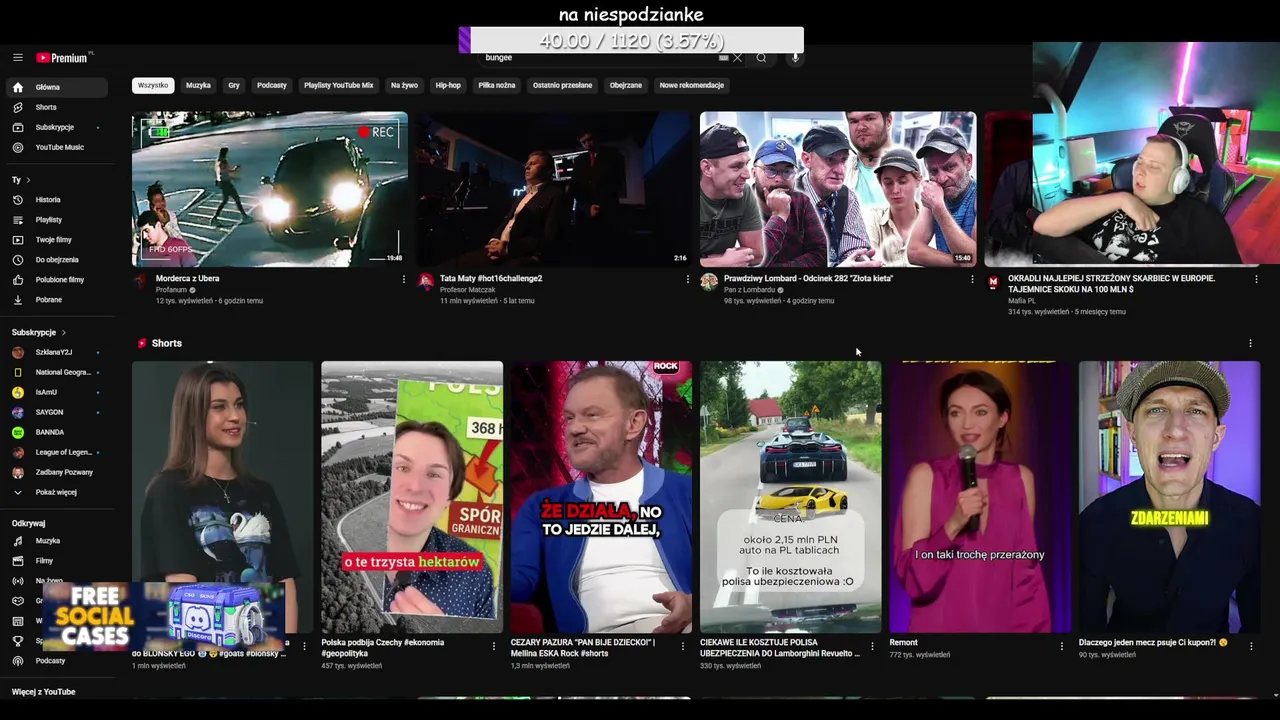
Task: Open Mafia PL channel avatar
Action: click(x=993, y=282)
